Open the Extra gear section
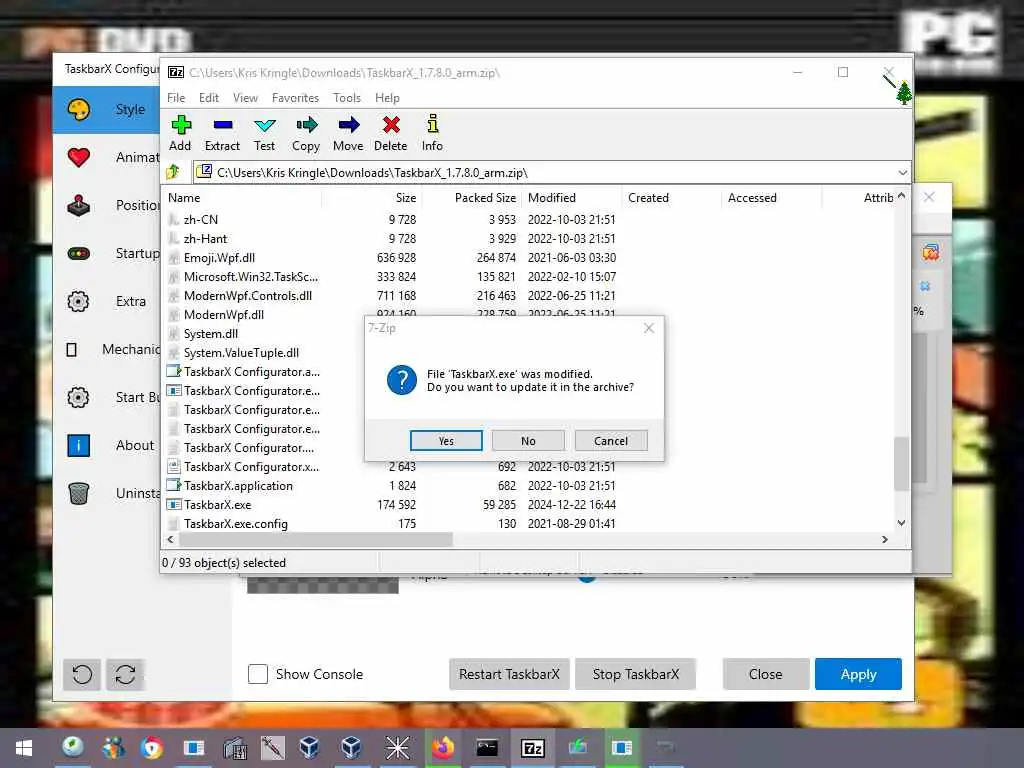1024x768 pixels. (107, 301)
